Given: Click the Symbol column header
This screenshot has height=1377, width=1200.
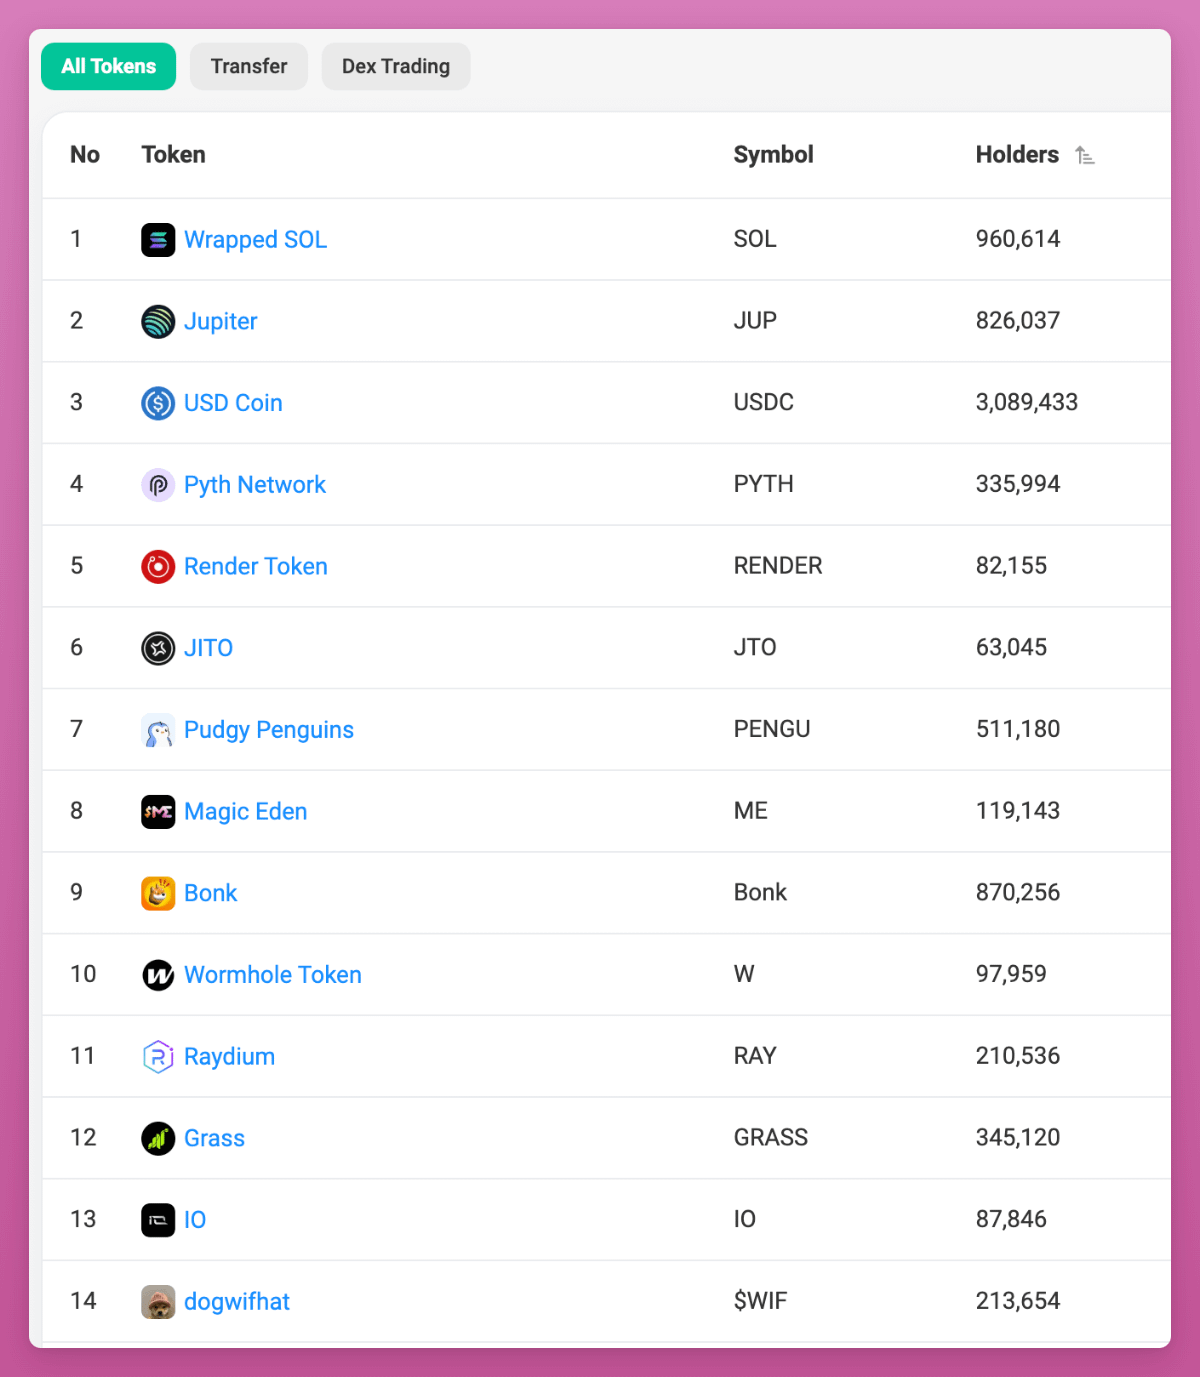Looking at the screenshot, I should pyautogui.click(x=773, y=155).
